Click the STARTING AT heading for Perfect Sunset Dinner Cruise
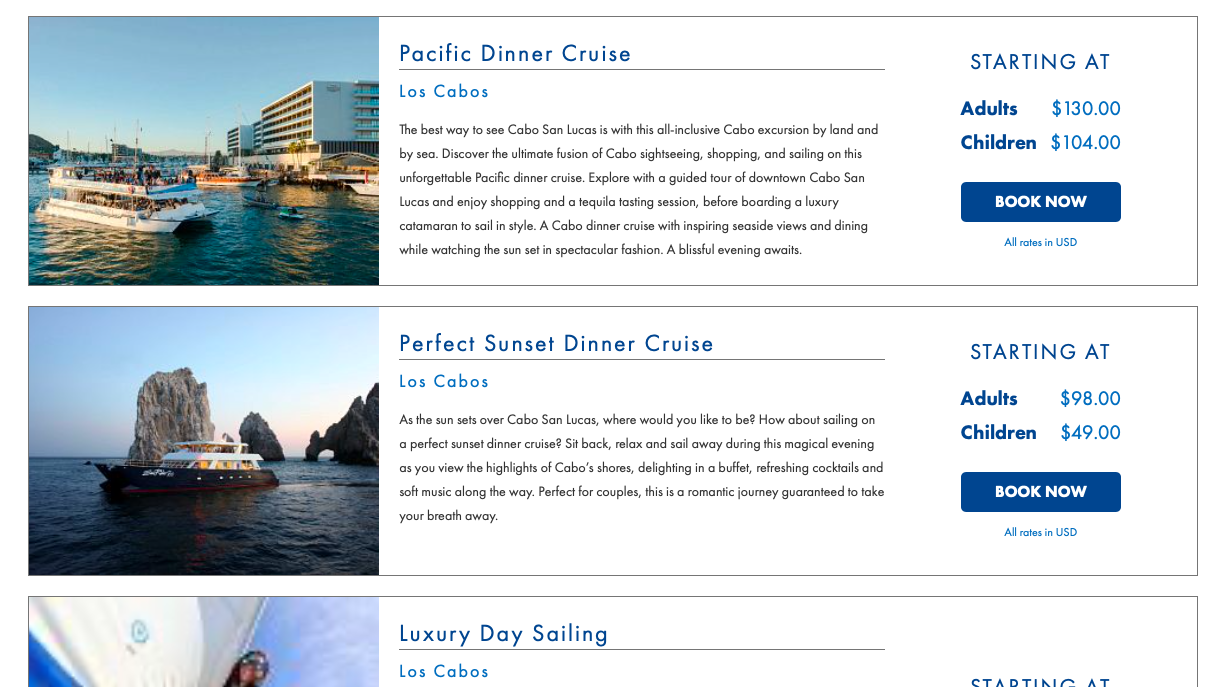Viewport: 1218px width, 687px height. tap(1040, 352)
